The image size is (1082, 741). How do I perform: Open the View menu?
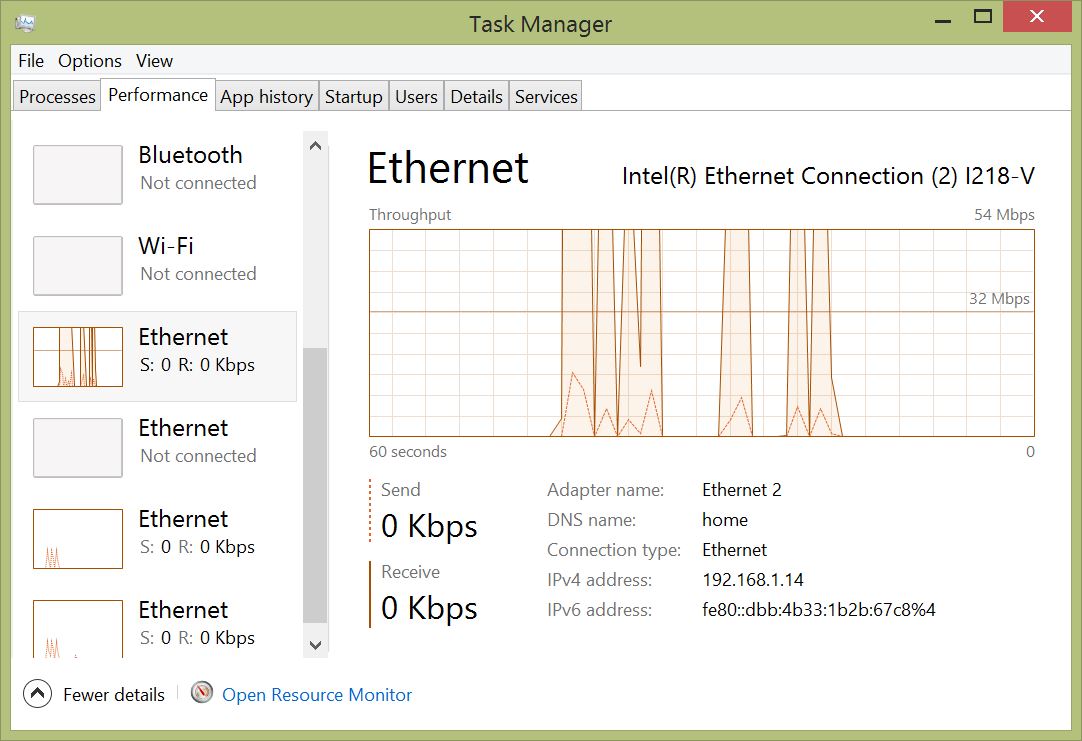click(x=154, y=61)
